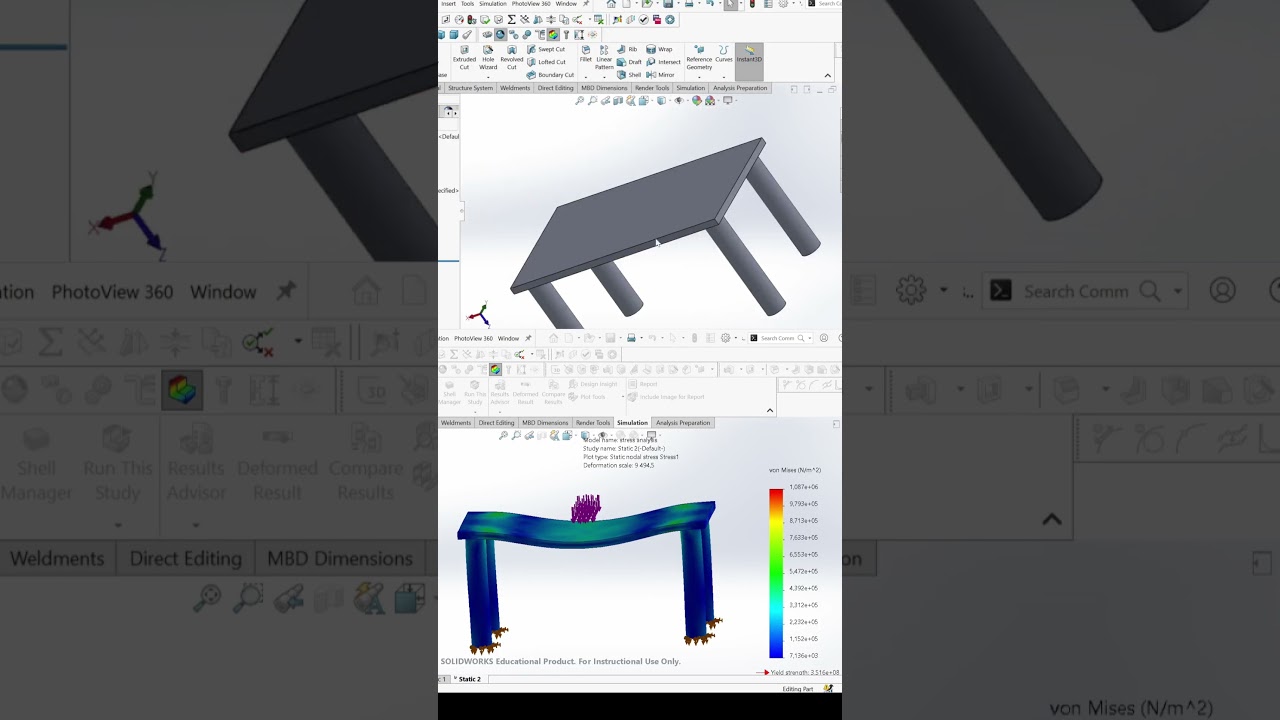Click the Rib feature tool
The image size is (1280, 720).
(x=627, y=49)
